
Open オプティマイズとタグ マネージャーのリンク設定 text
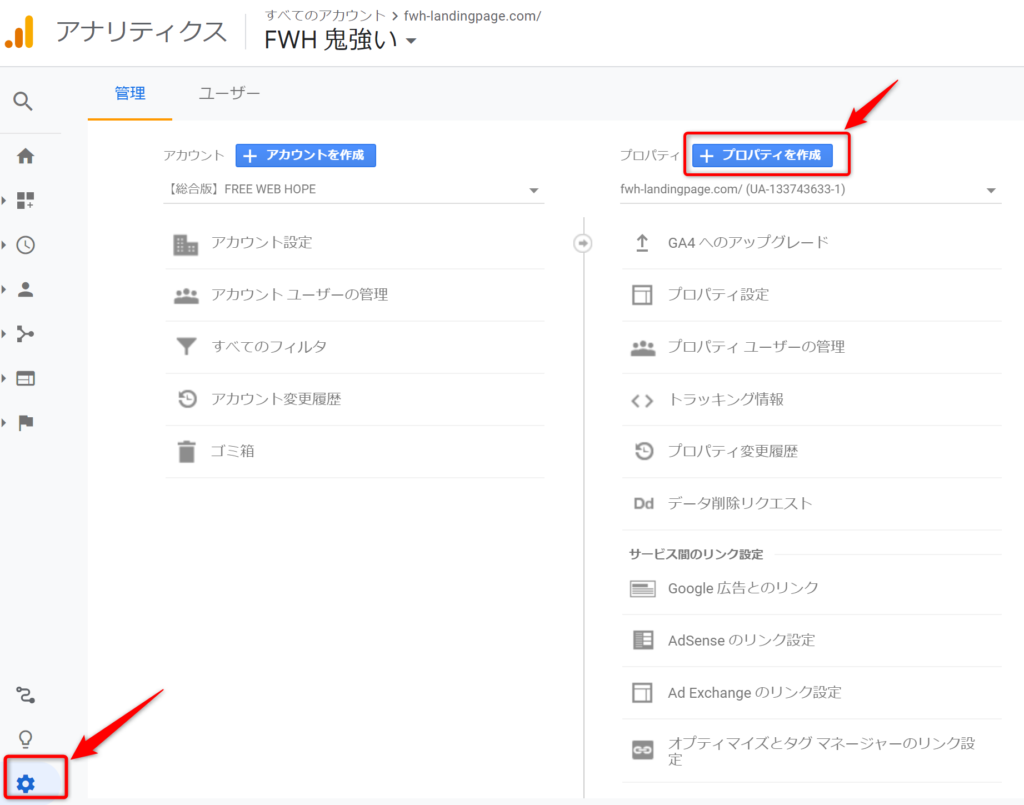click(x=822, y=751)
